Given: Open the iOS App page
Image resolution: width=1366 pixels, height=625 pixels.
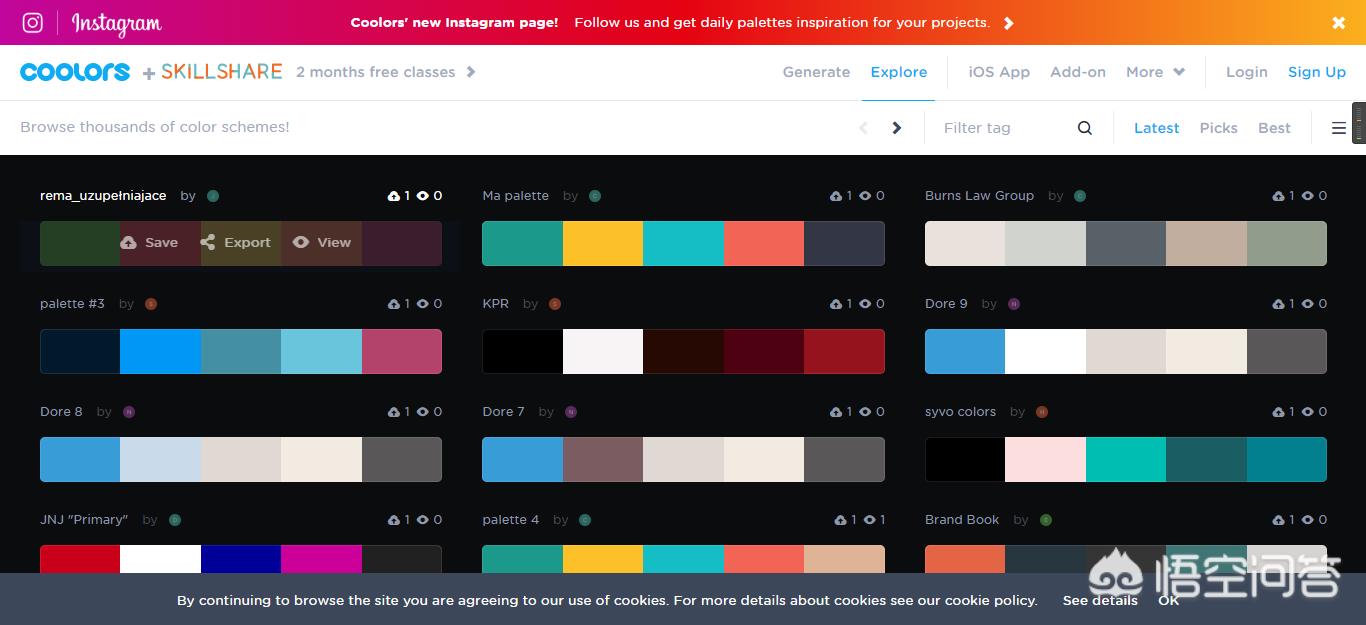Looking at the screenshot, I should (x=999, y=72).
